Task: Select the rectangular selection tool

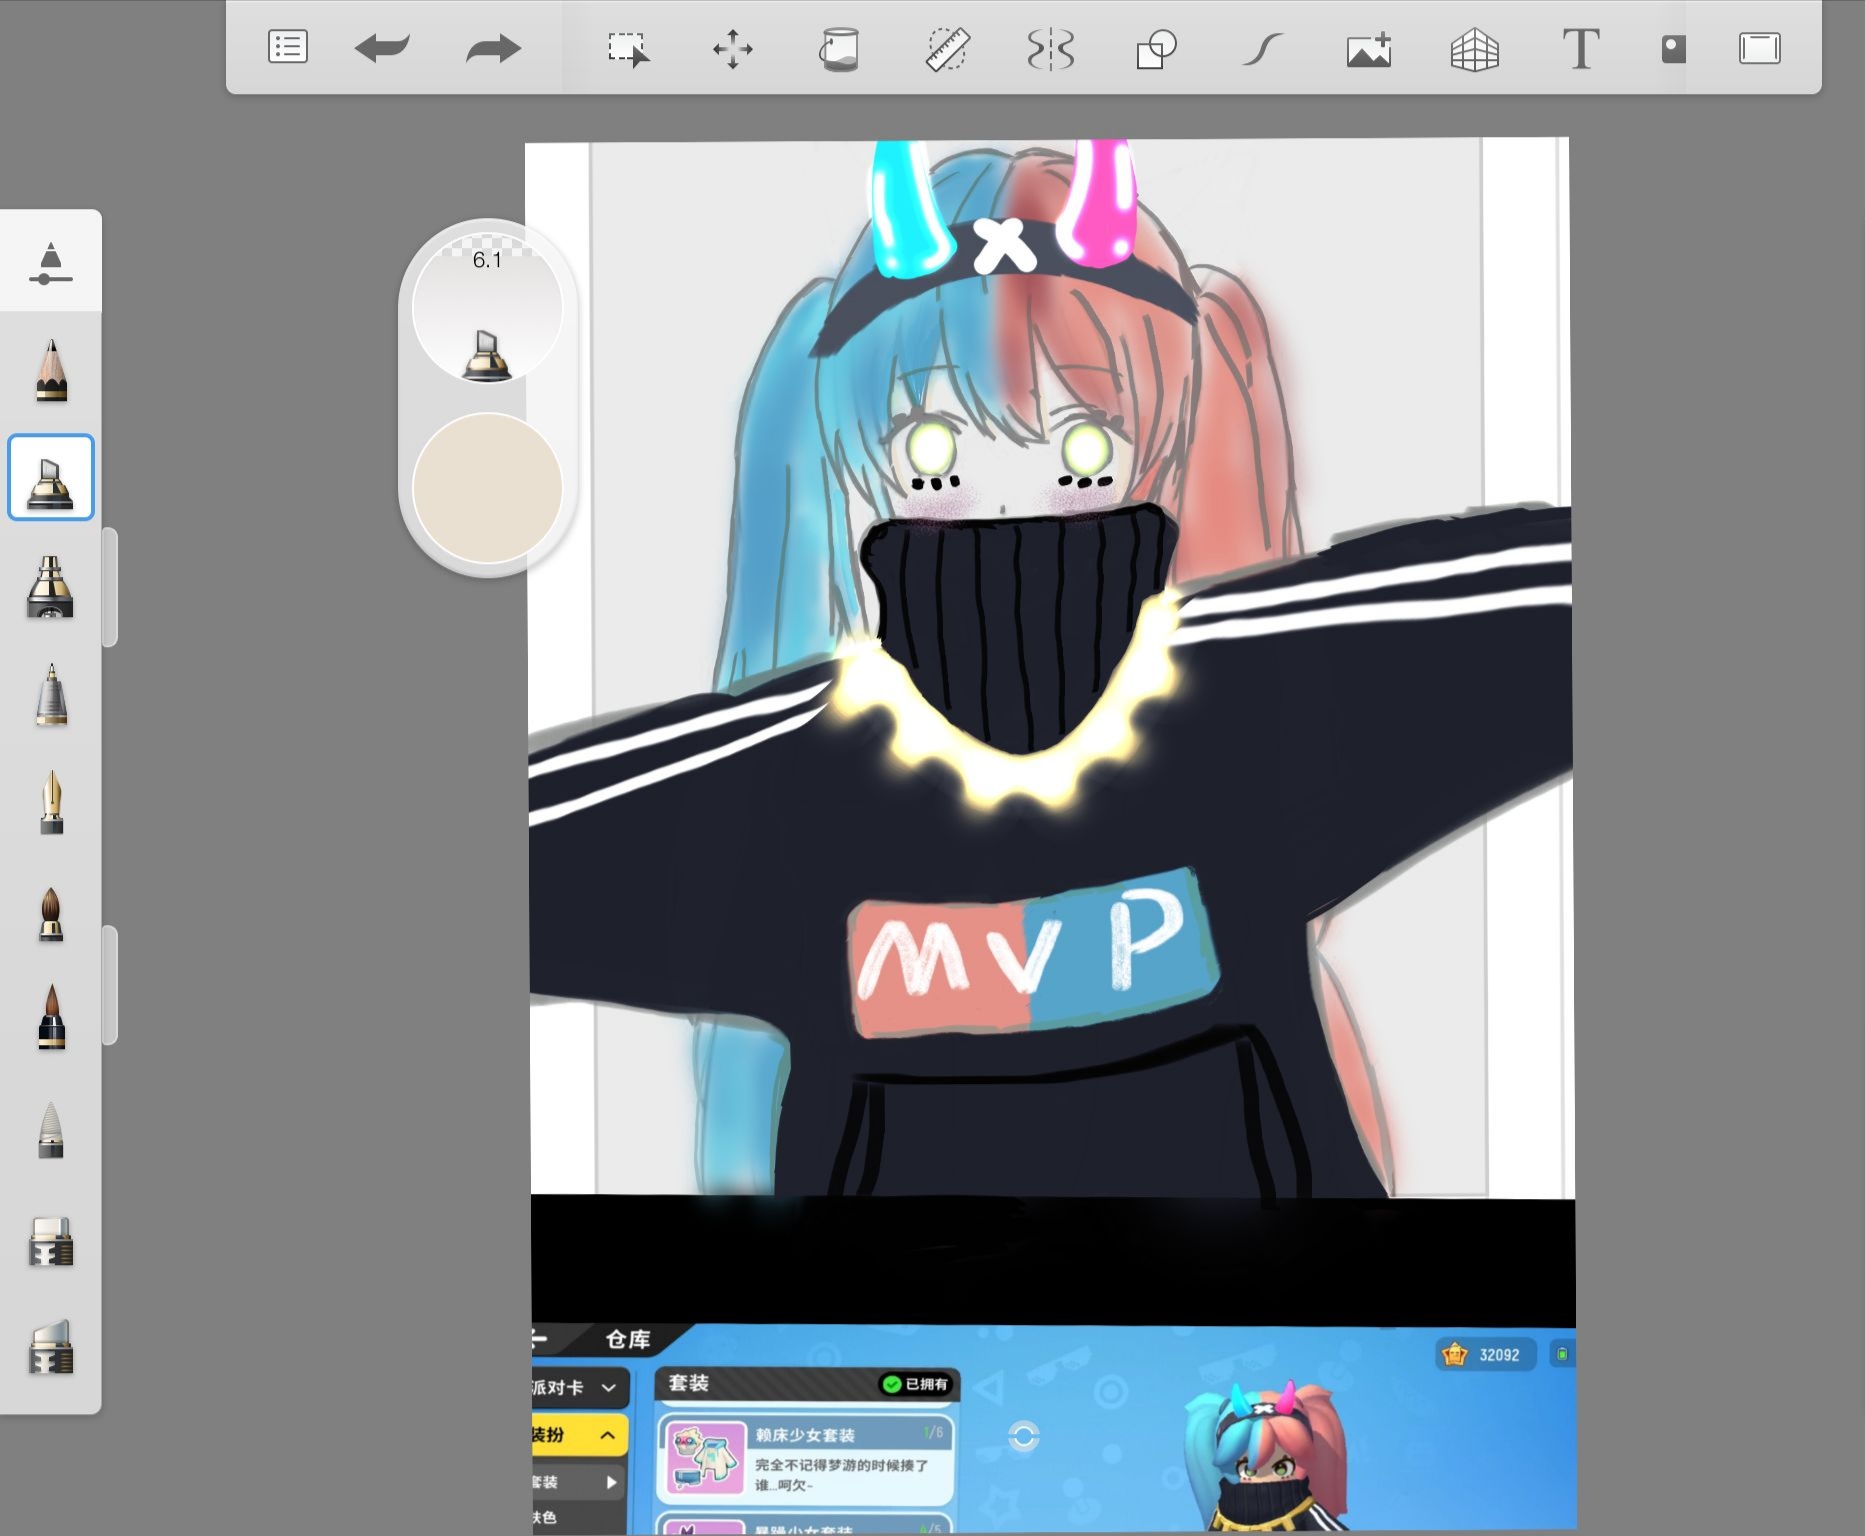Action: click(x=628, y=48)
